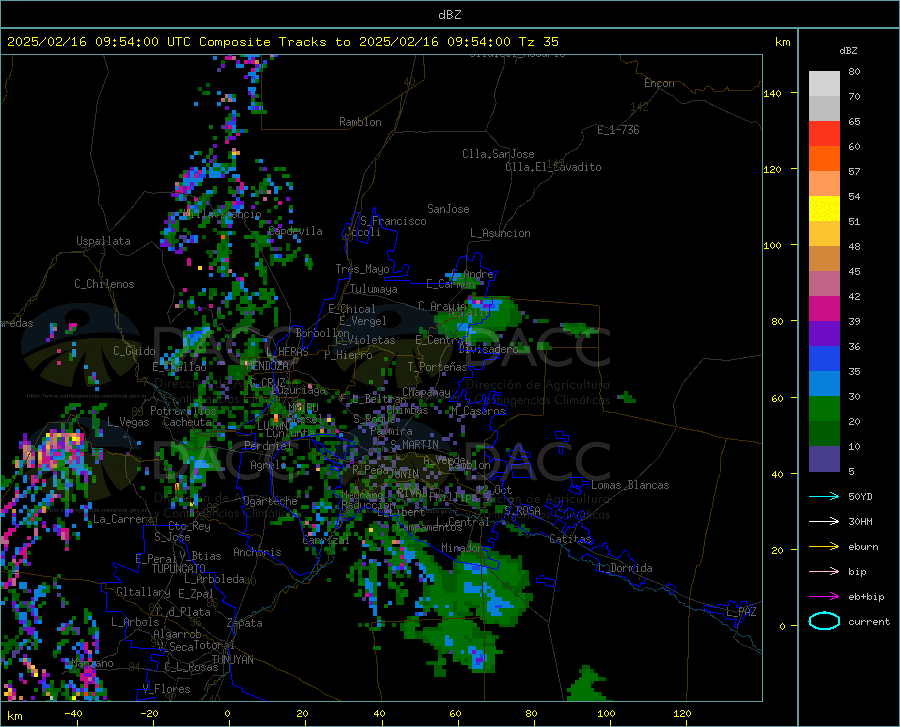Click the 'Ramblon' label near map top

tap(360, 122)
